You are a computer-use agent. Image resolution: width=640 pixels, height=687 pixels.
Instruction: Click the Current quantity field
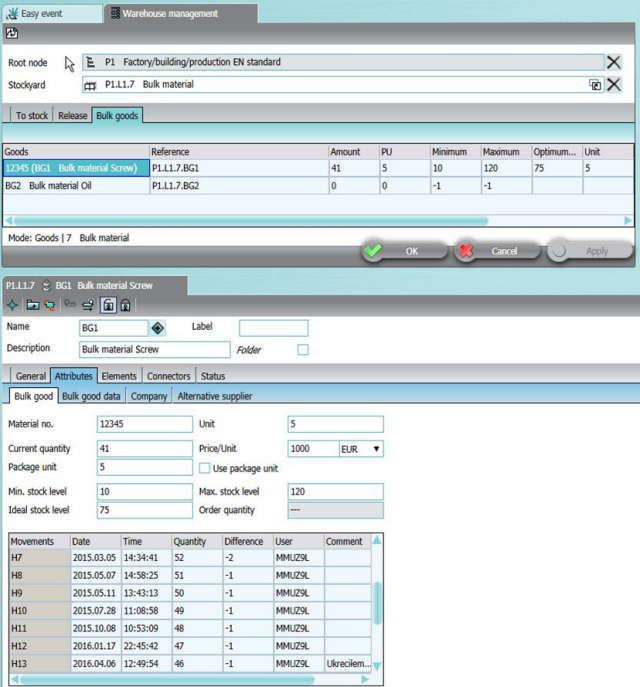(x=145, y=449)
